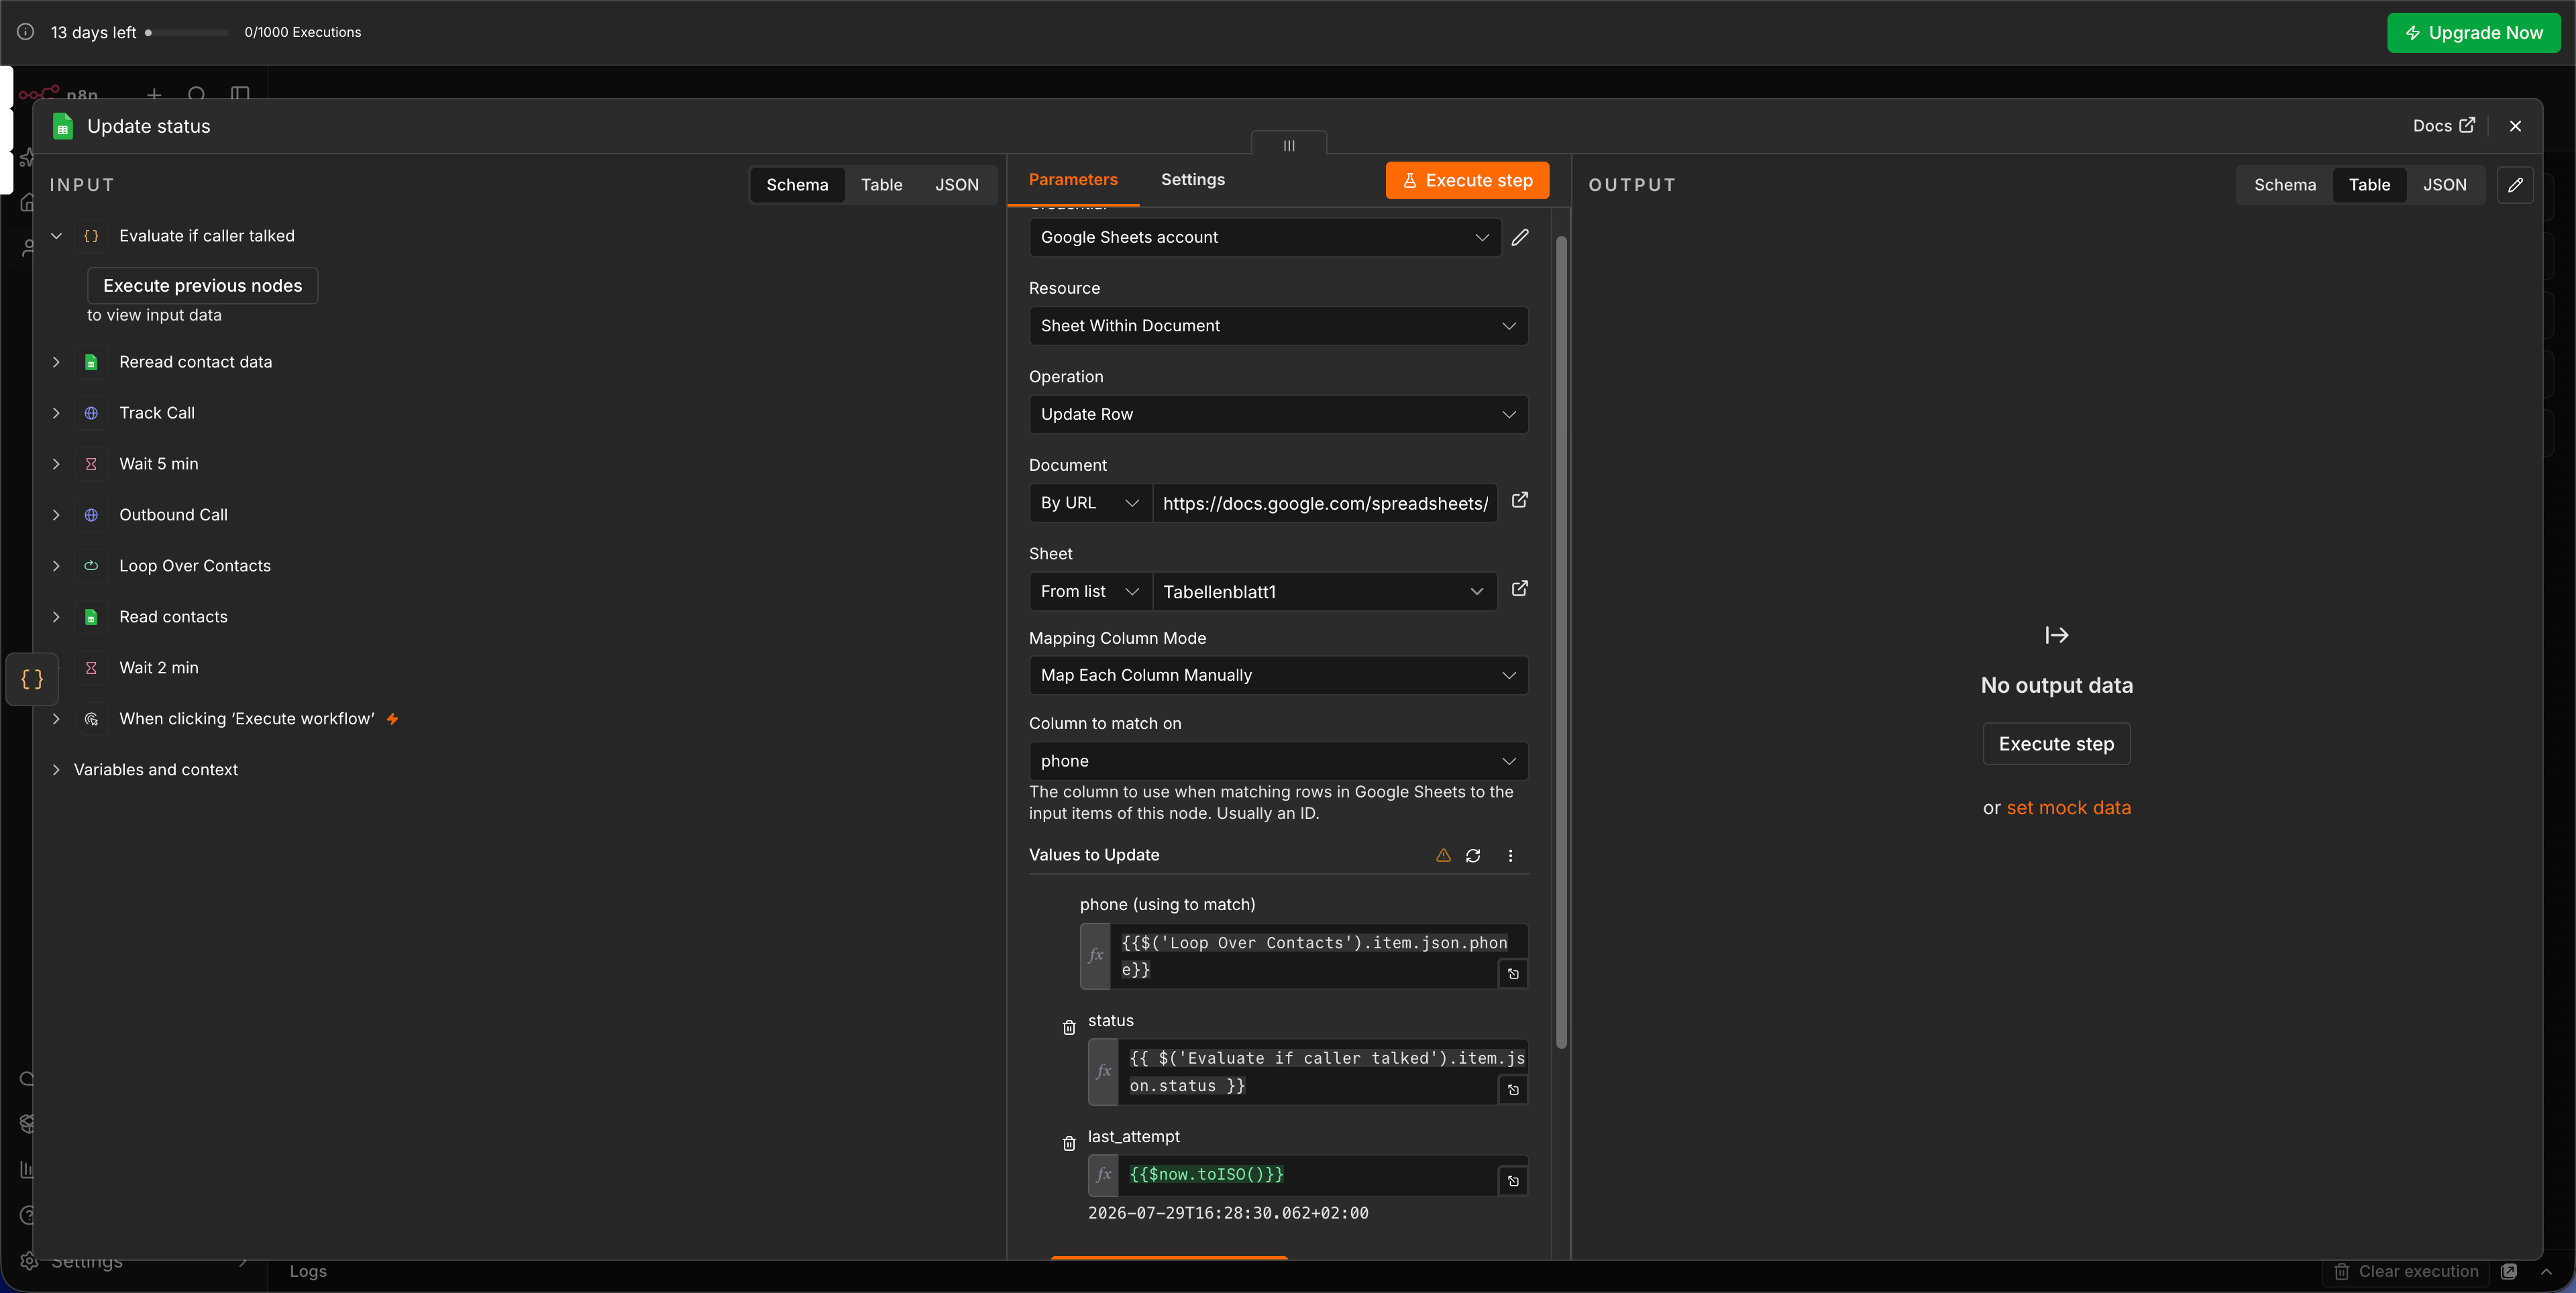Screen dimensions: 2576x1293
Task: Delete the last_attempt field with trash icon
Action: click(1069, 1143)
